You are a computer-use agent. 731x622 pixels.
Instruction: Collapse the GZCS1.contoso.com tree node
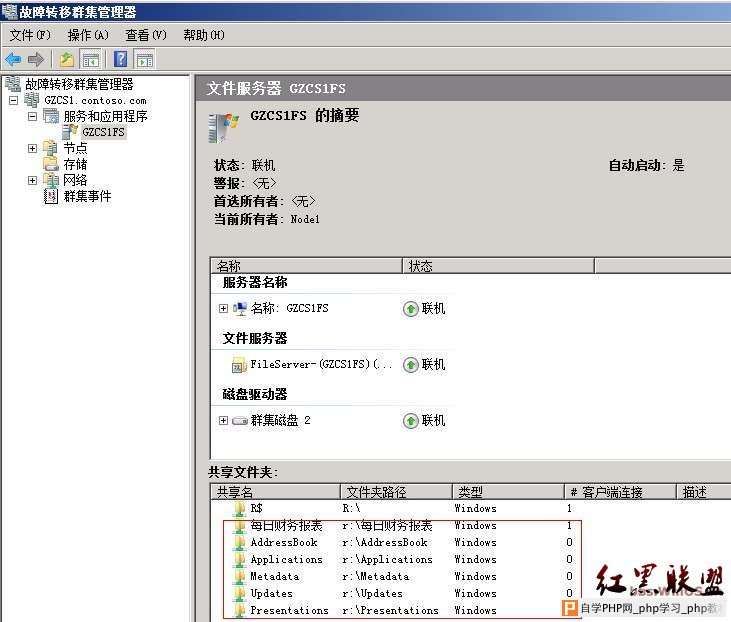(x=14, y=100)
